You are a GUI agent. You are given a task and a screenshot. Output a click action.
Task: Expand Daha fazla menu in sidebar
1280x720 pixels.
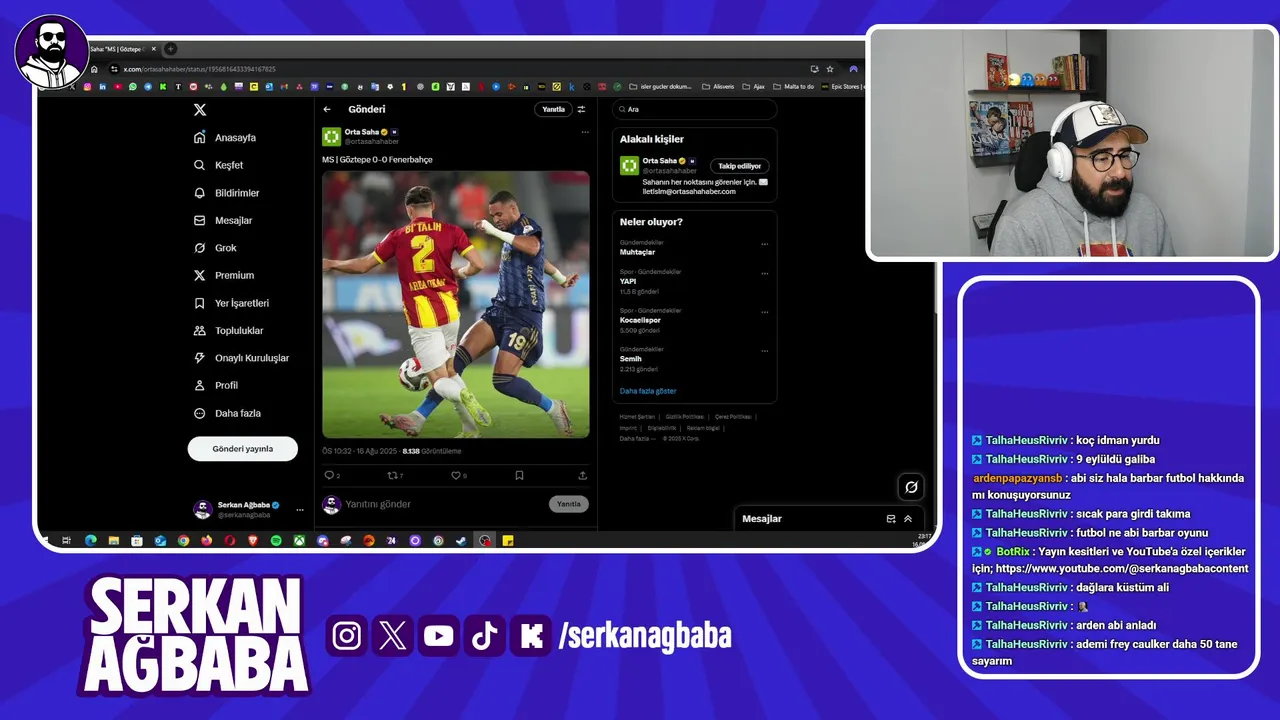pos(227,413)
